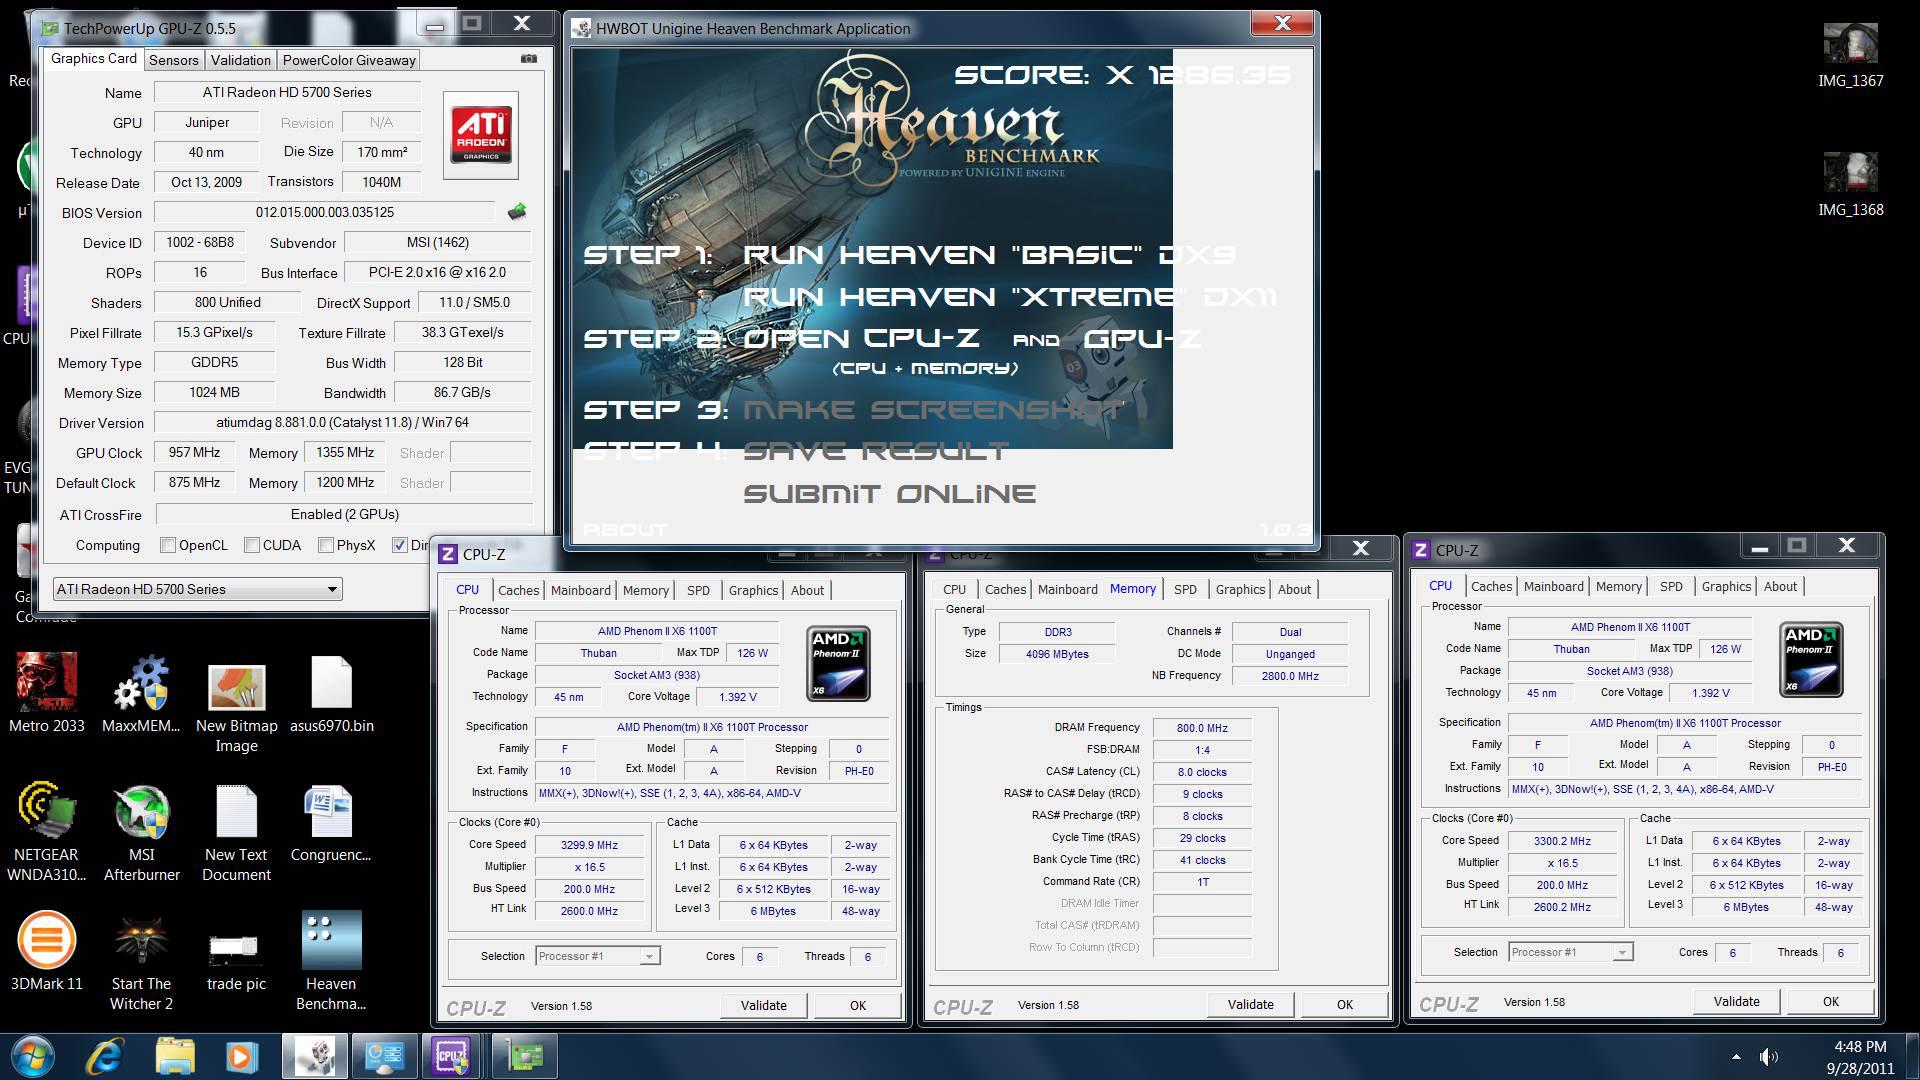This screenshot has height=1080, width=1920.
Task: Open trade pic image file
Action: [236, 961]
